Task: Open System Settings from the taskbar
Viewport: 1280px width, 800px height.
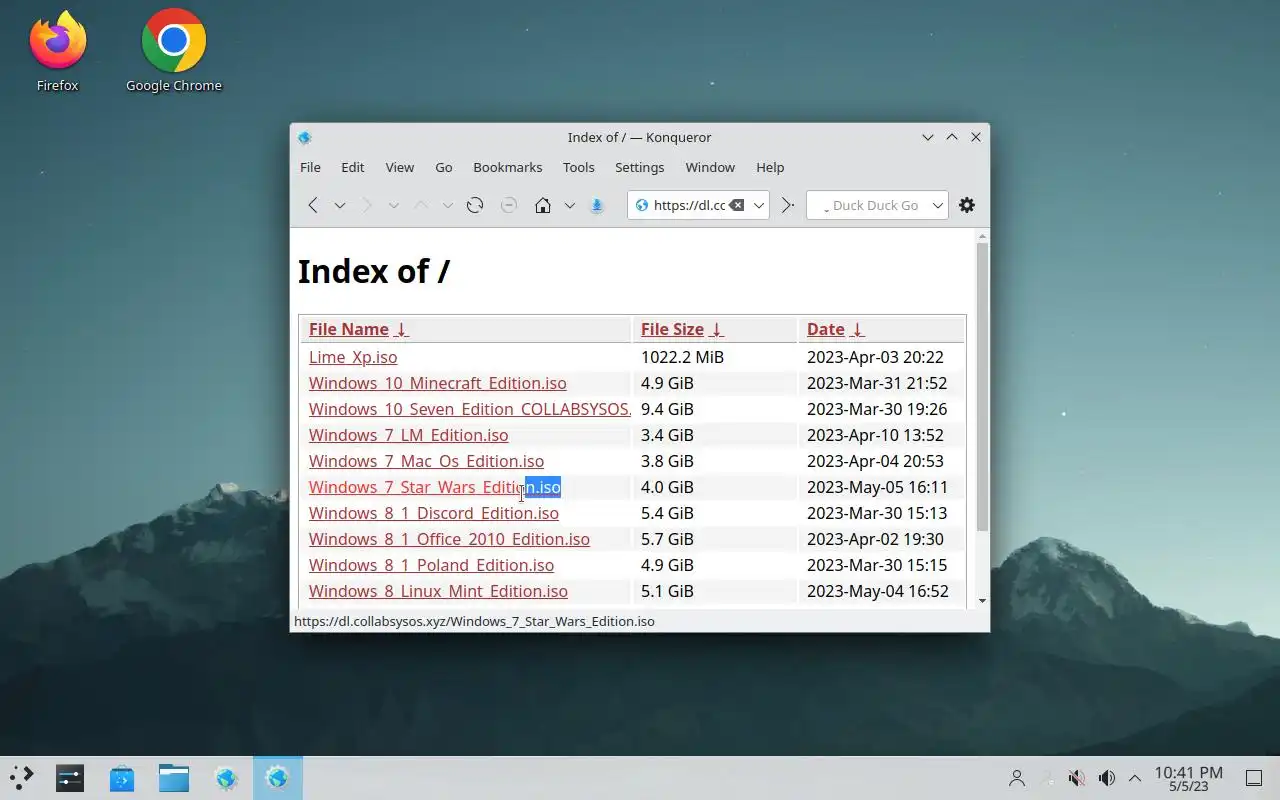Action: pyautogui.click(x=70, y=777)
